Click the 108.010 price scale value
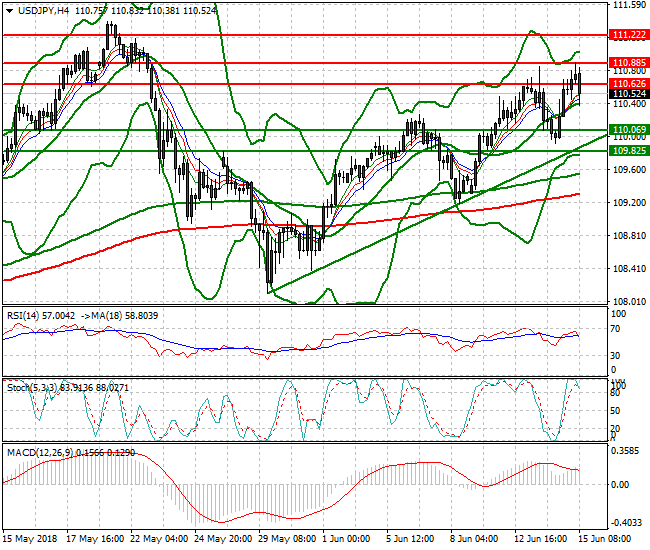 [x=629, y=302]
